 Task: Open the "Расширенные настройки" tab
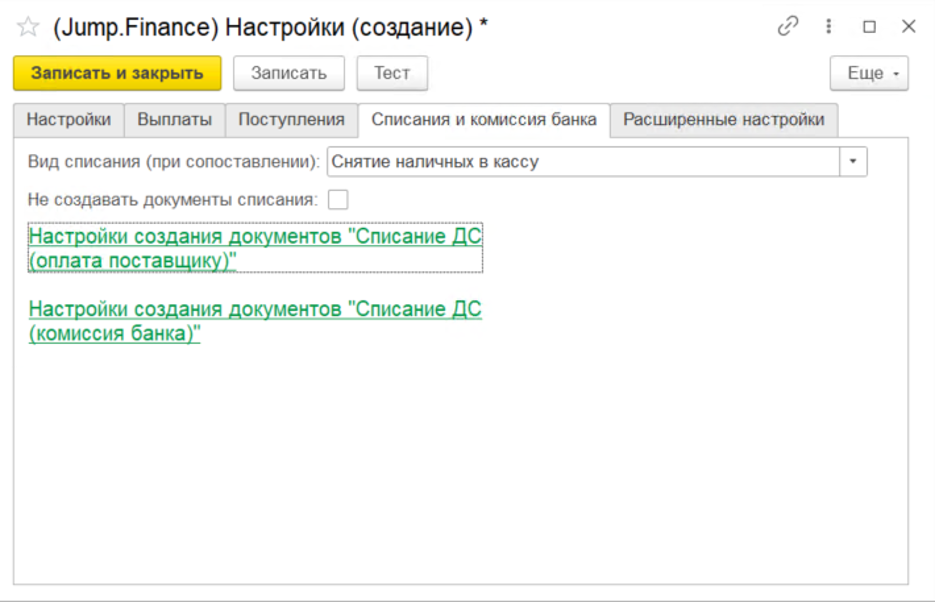723,120
